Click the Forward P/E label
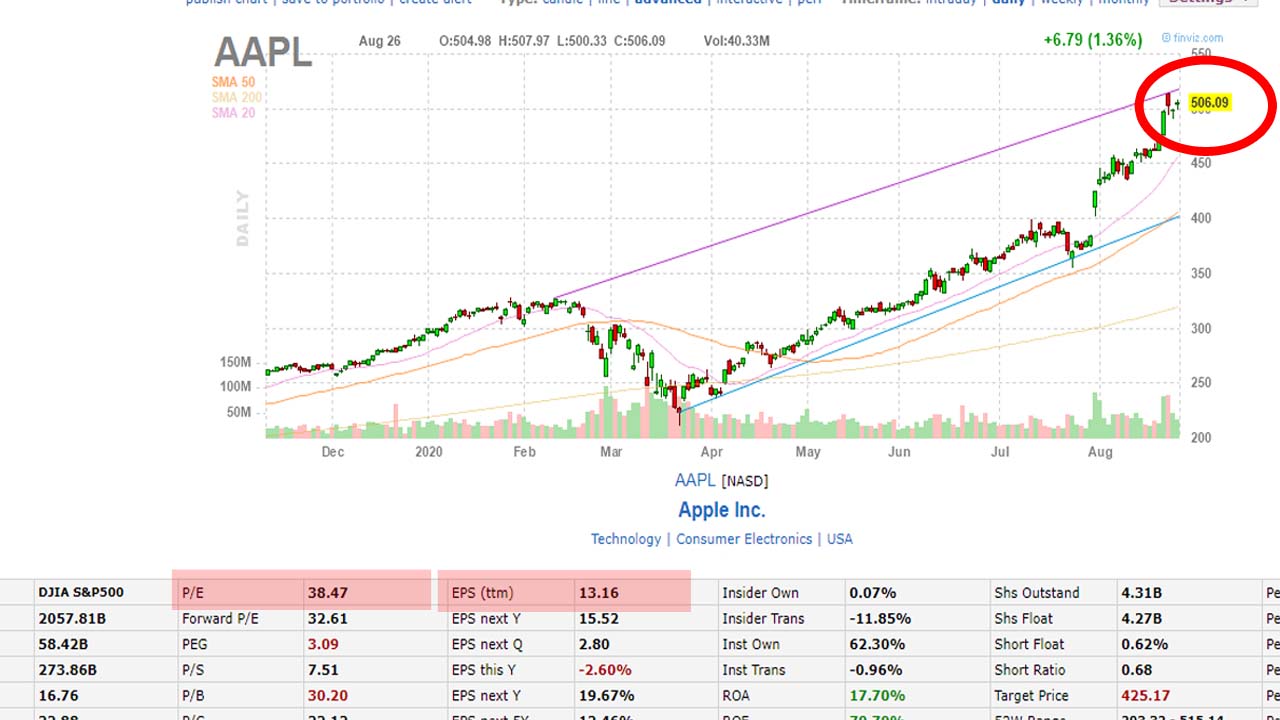The height and width of the screenshot is (720, 1280). pyautogui.click(x=220, y=619)
